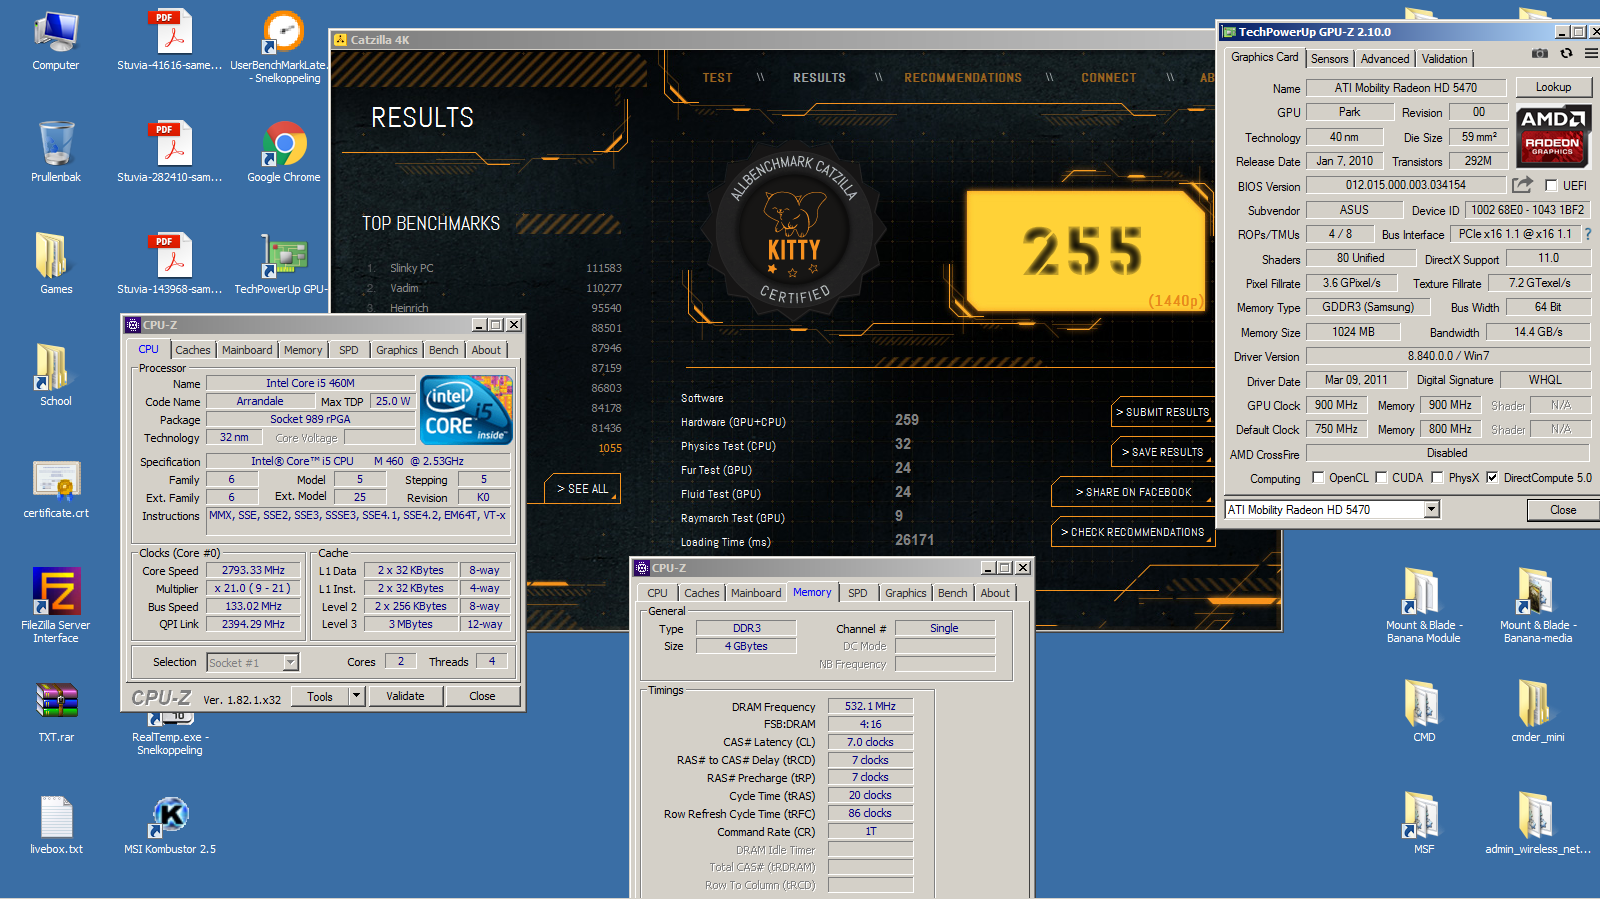Open Caches tab in CPU-Z processor window
Viewport: 1600px width, 900px height.
click(193, 350)
